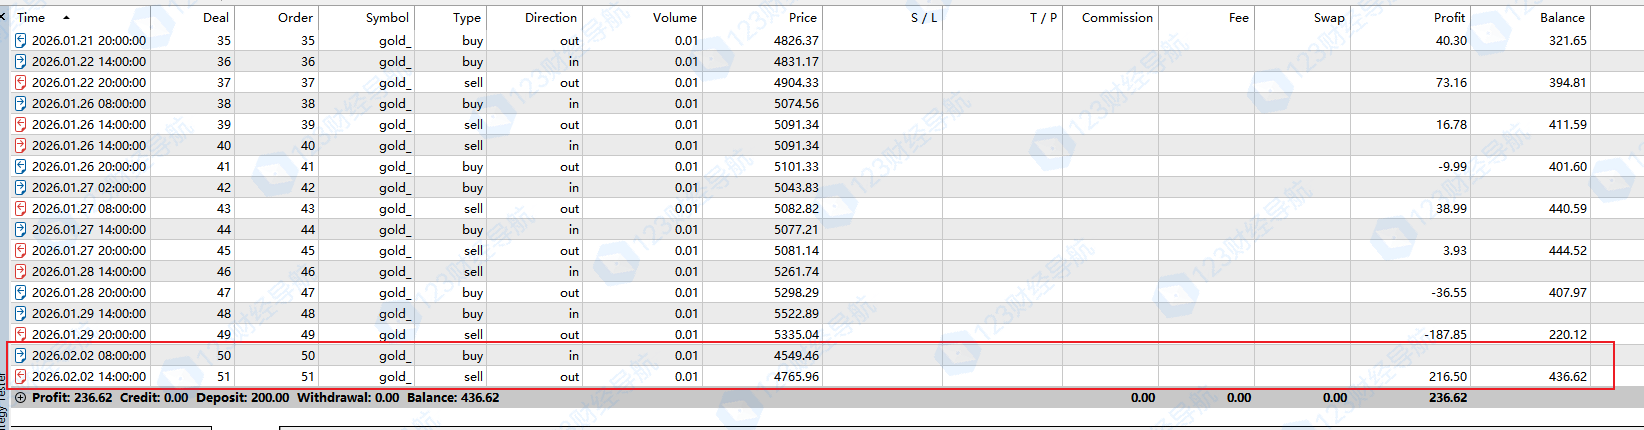Click the Balance column header
This screenshot has height=430, width=1644.
1561,18
